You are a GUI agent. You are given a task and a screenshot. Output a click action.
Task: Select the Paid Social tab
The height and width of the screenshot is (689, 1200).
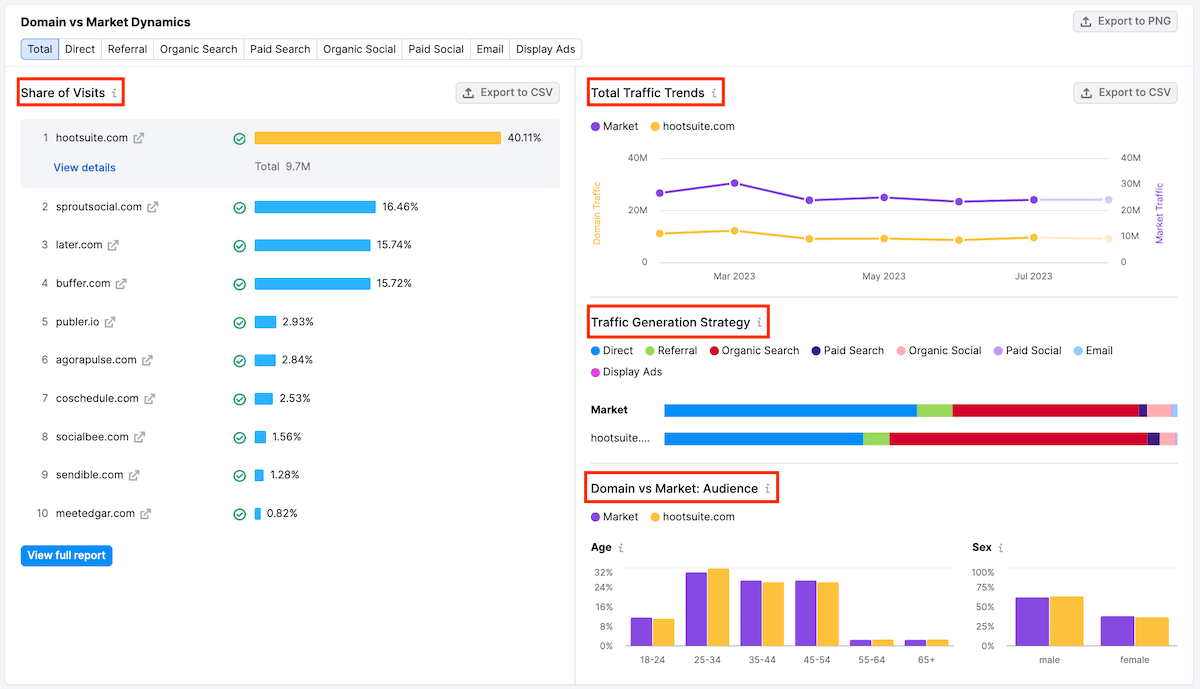(436, 49)
